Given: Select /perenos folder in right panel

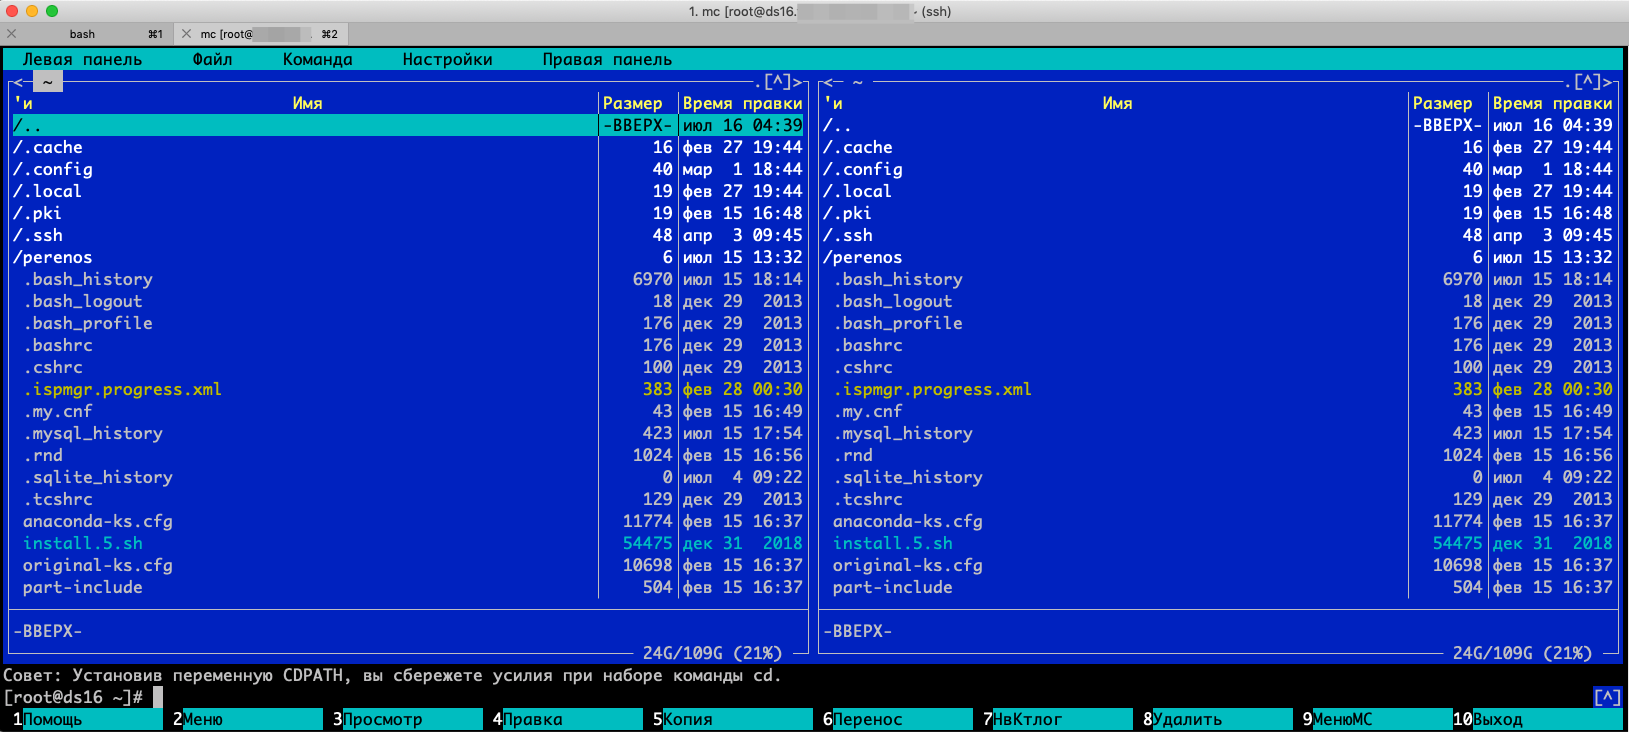Looking at the screenshot, I should [1218, 257].
